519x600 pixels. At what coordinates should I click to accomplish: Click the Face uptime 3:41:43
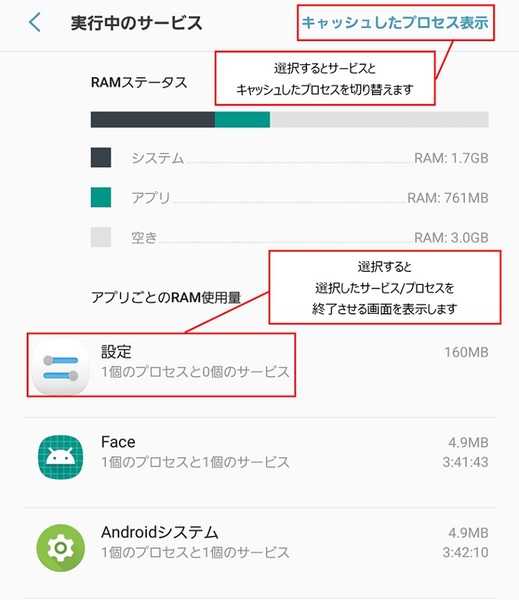465,462
